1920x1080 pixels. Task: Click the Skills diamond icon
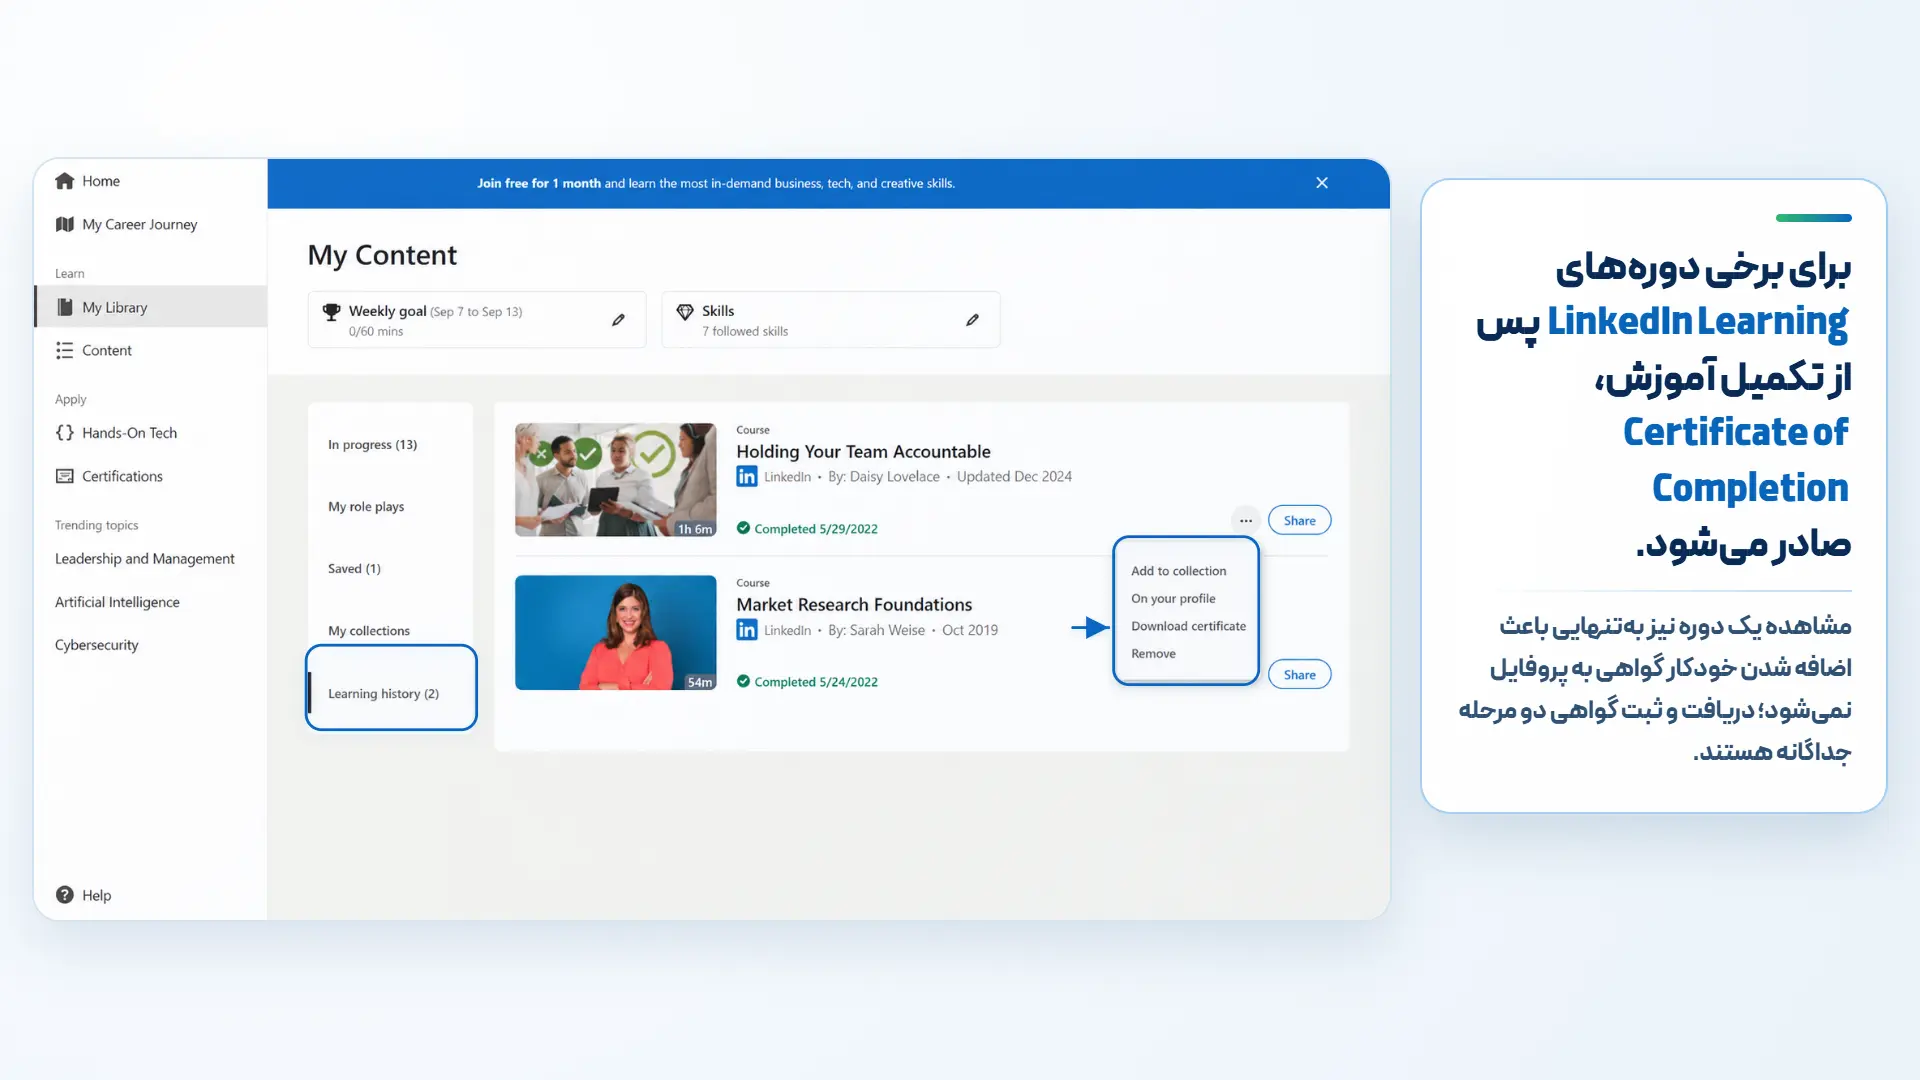point(685,312)
